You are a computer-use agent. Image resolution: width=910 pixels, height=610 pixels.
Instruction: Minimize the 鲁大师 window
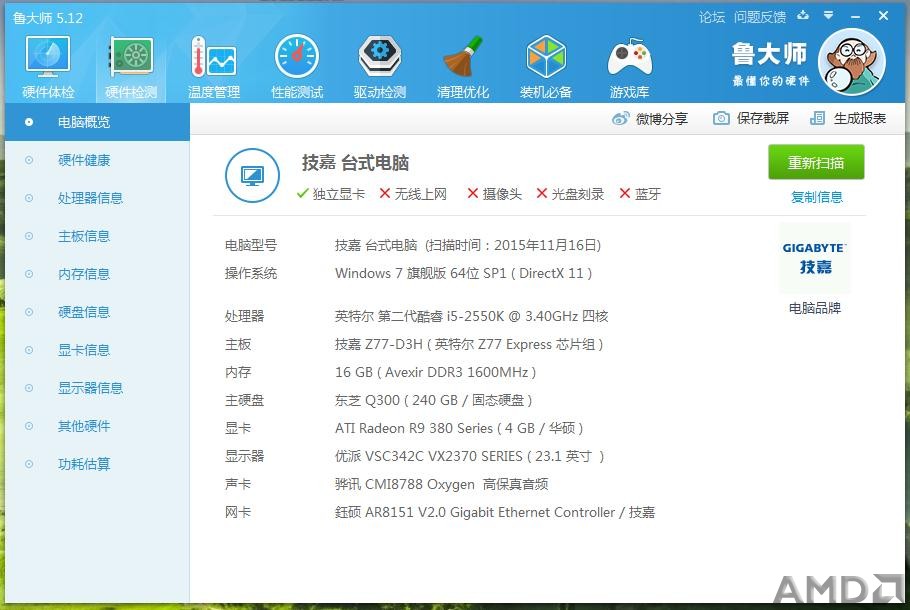[855, 16]
